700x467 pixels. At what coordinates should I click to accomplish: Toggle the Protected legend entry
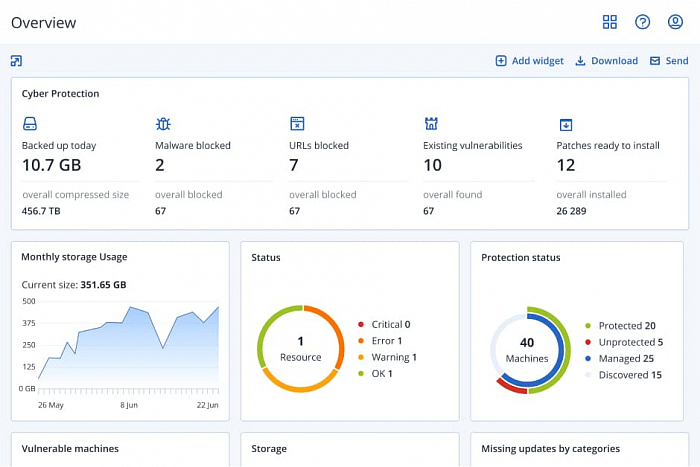pos(626,326)
